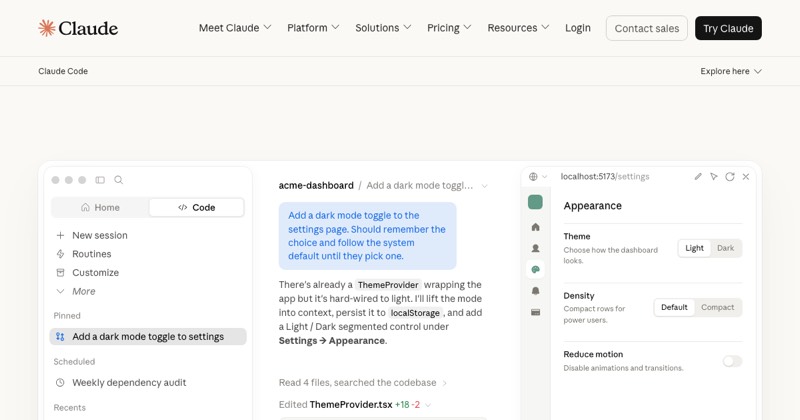The height and width of the screenshot is (420, 800).
Task: Select the cursor pointer icon in preview bar
Action: (714, 177)
